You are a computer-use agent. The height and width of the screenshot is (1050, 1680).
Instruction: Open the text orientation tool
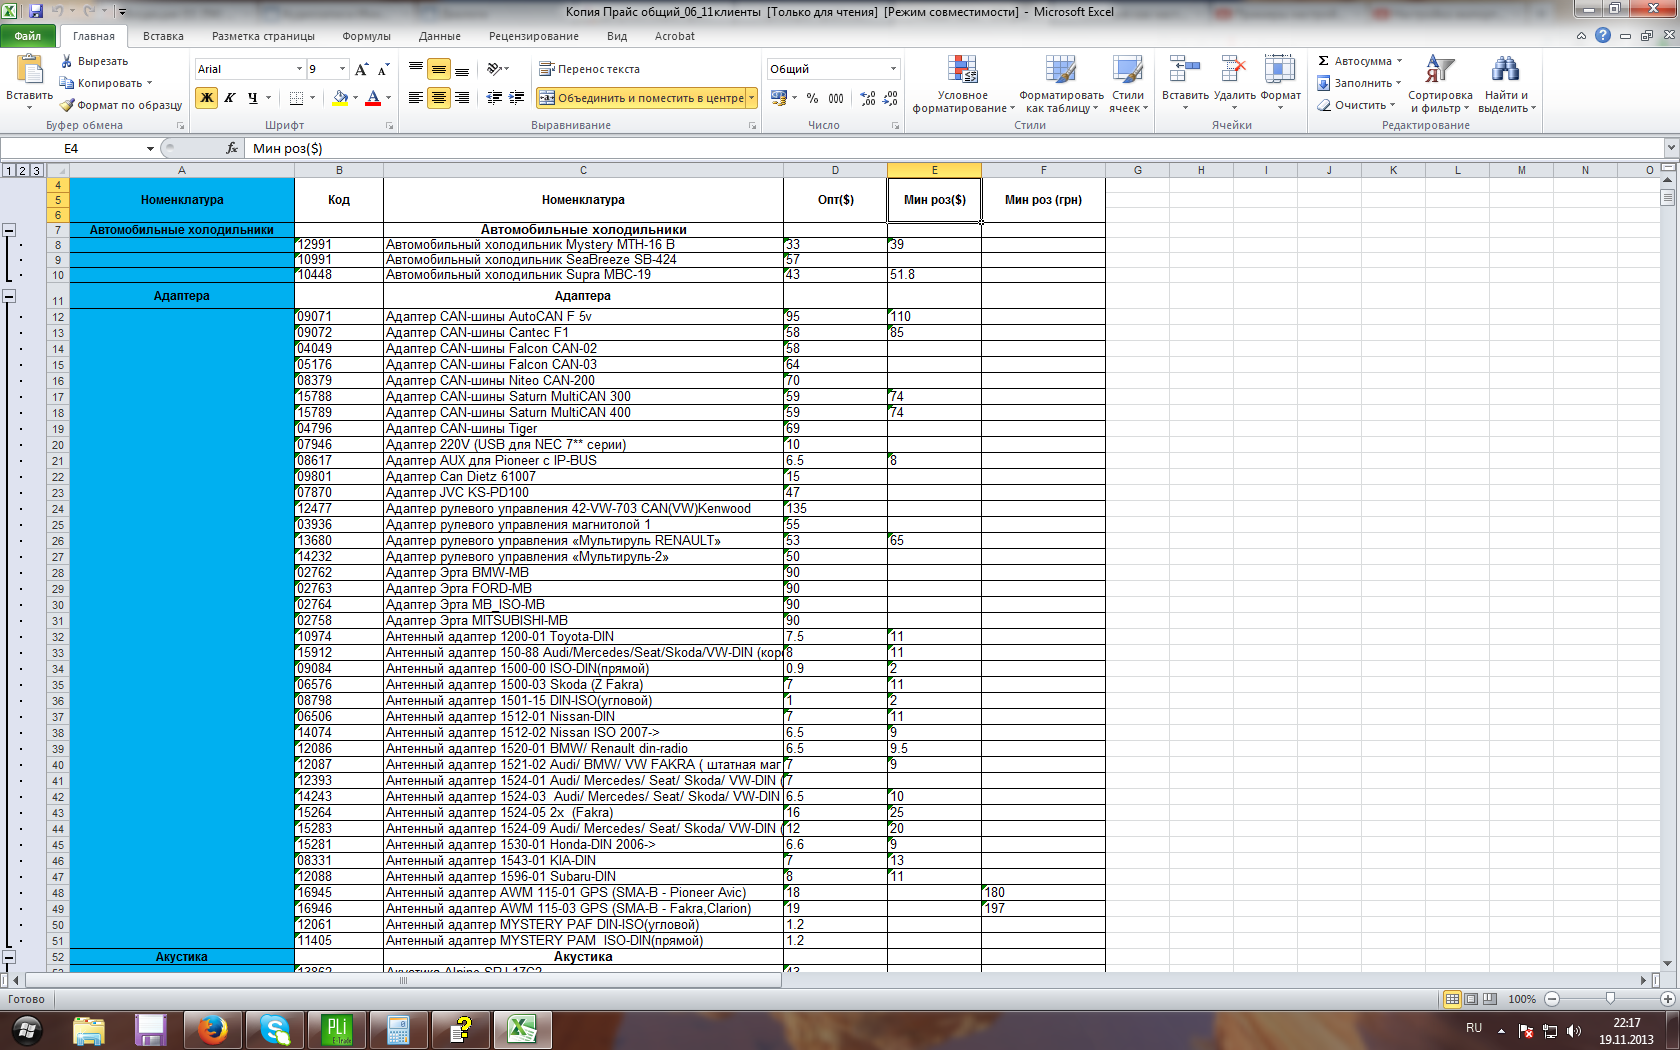click(x=497, y=69)
